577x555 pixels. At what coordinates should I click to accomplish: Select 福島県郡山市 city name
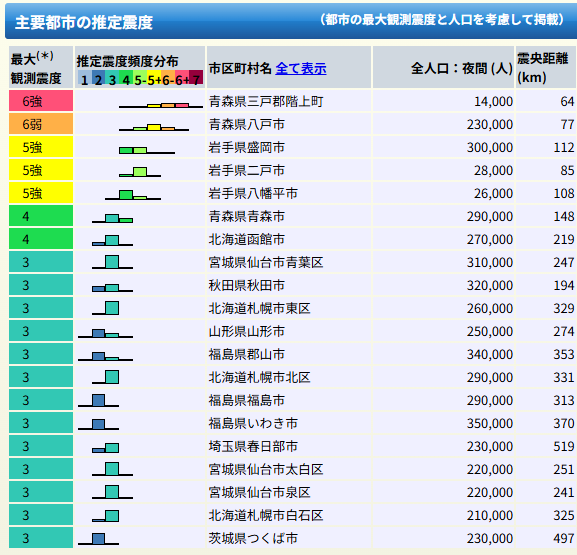click(247, 354)
